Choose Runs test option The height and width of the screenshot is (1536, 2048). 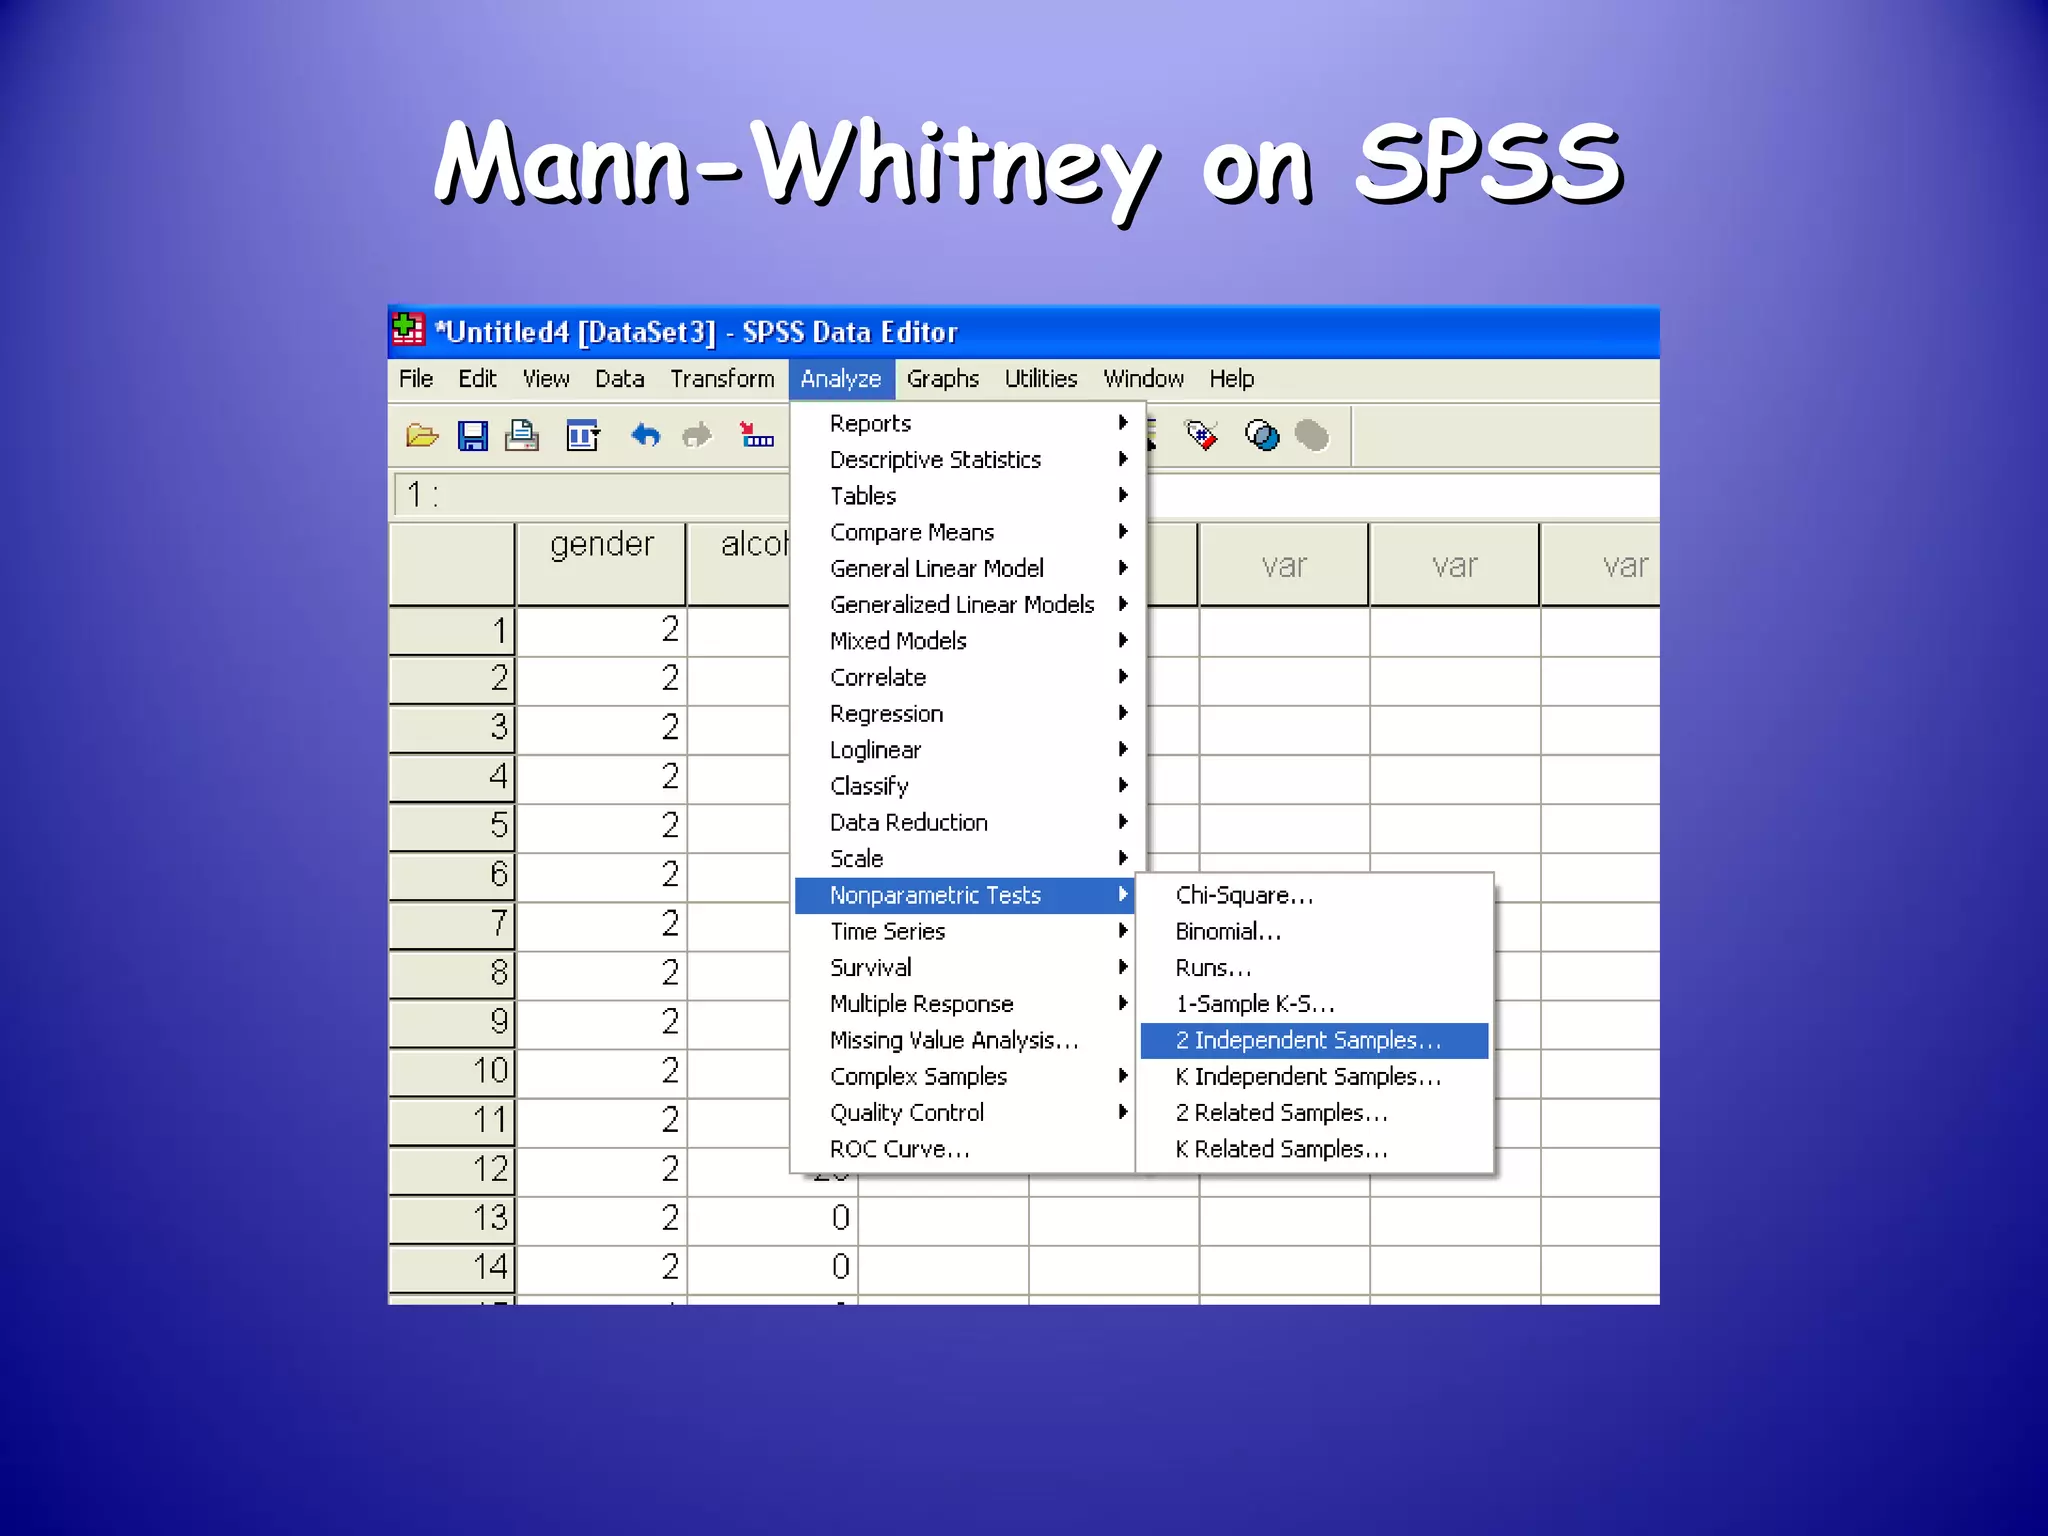pyautogui.click(x=1314, y=967)
